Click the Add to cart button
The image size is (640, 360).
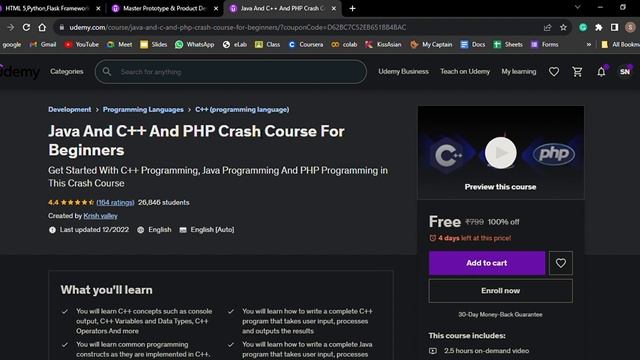click(x=487, y=263)
